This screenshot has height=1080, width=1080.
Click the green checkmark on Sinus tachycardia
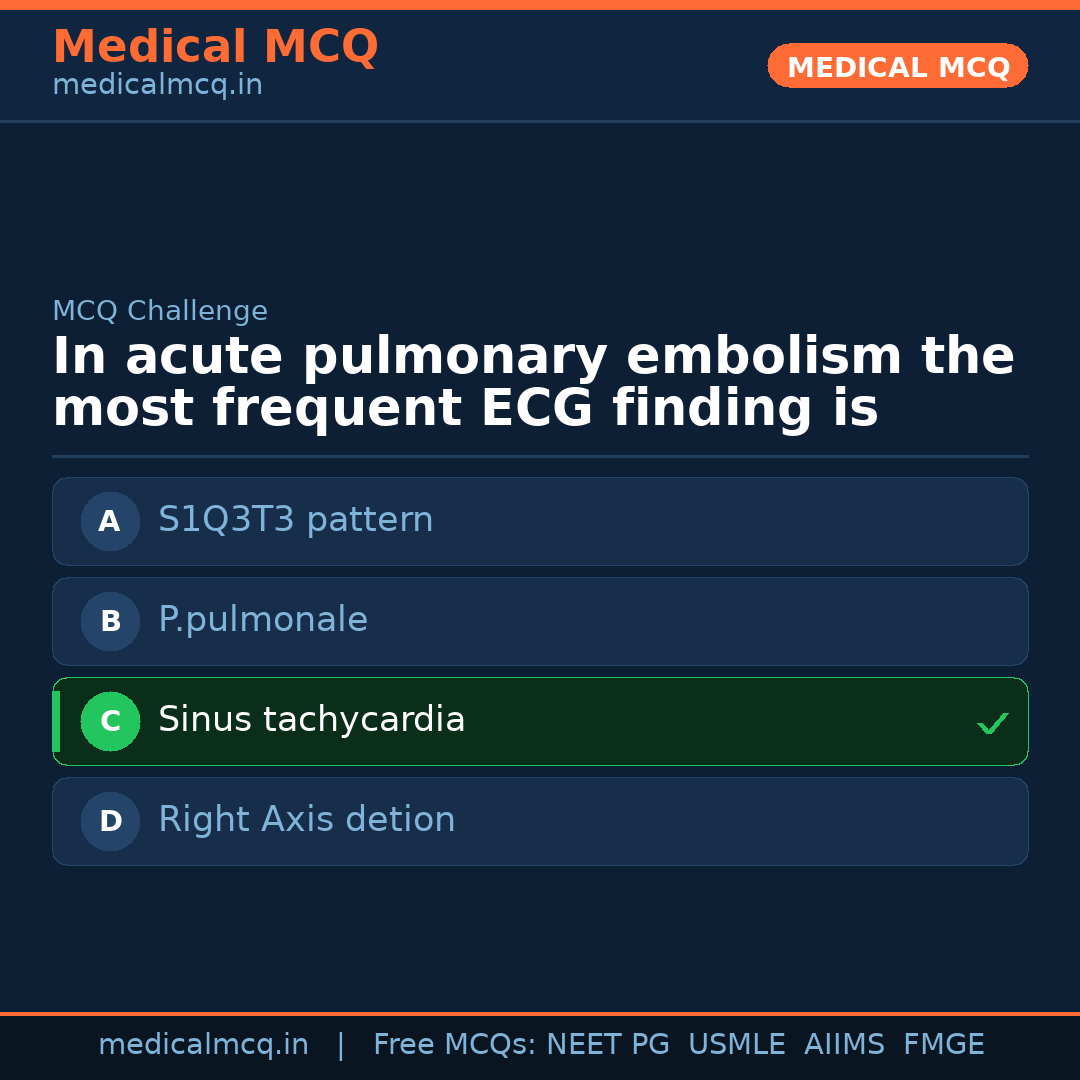tap(992, 723)
